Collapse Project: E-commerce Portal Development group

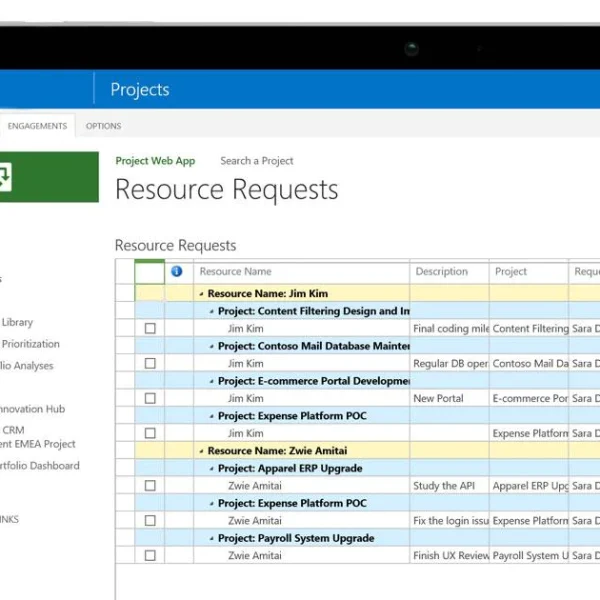(212, 381)
